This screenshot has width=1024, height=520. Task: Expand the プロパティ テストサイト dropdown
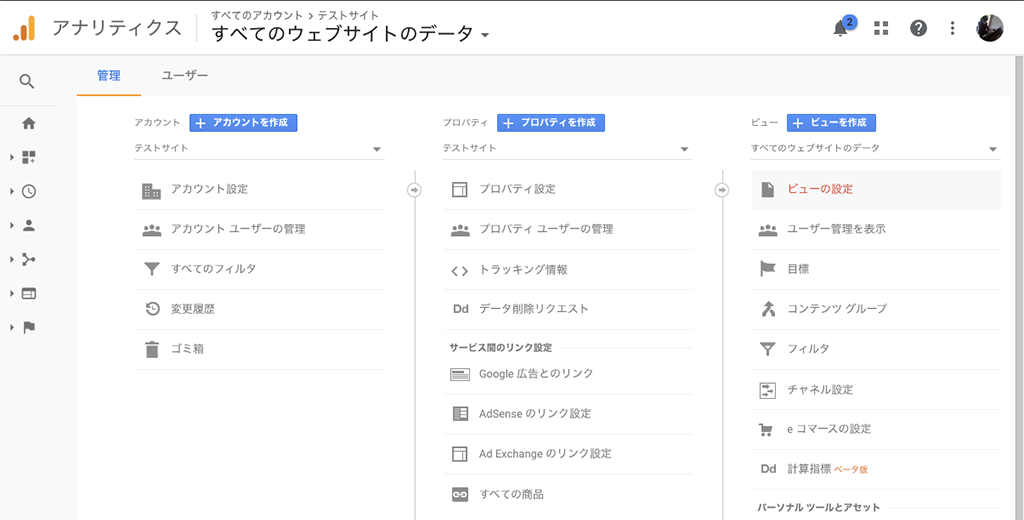567,149
